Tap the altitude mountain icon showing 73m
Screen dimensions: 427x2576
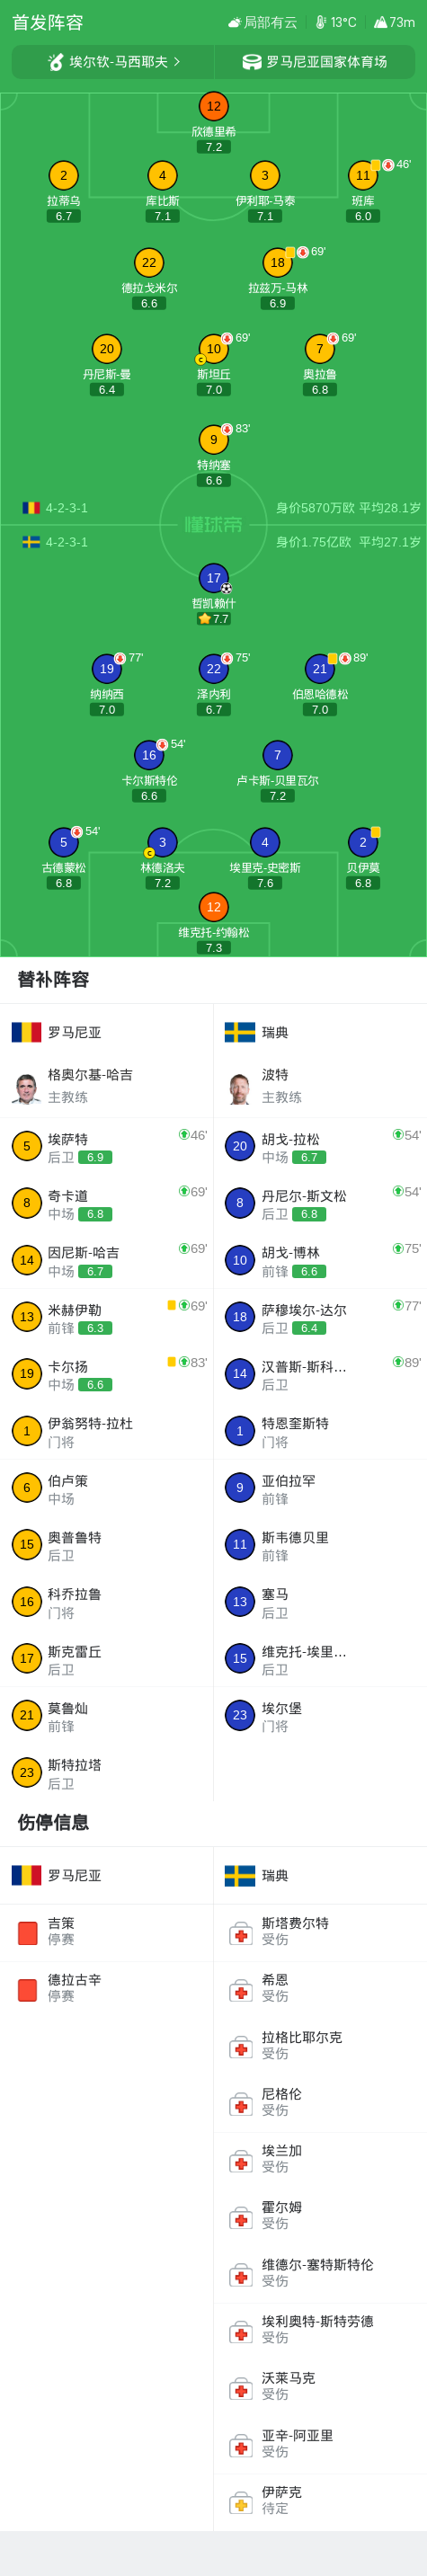pyautogui.click(x=380, y=22)
